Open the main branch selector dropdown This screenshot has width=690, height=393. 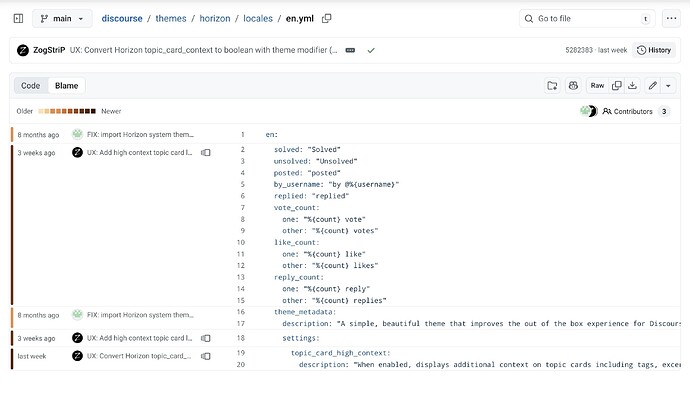pyautogui.click(x=62, y=18)
